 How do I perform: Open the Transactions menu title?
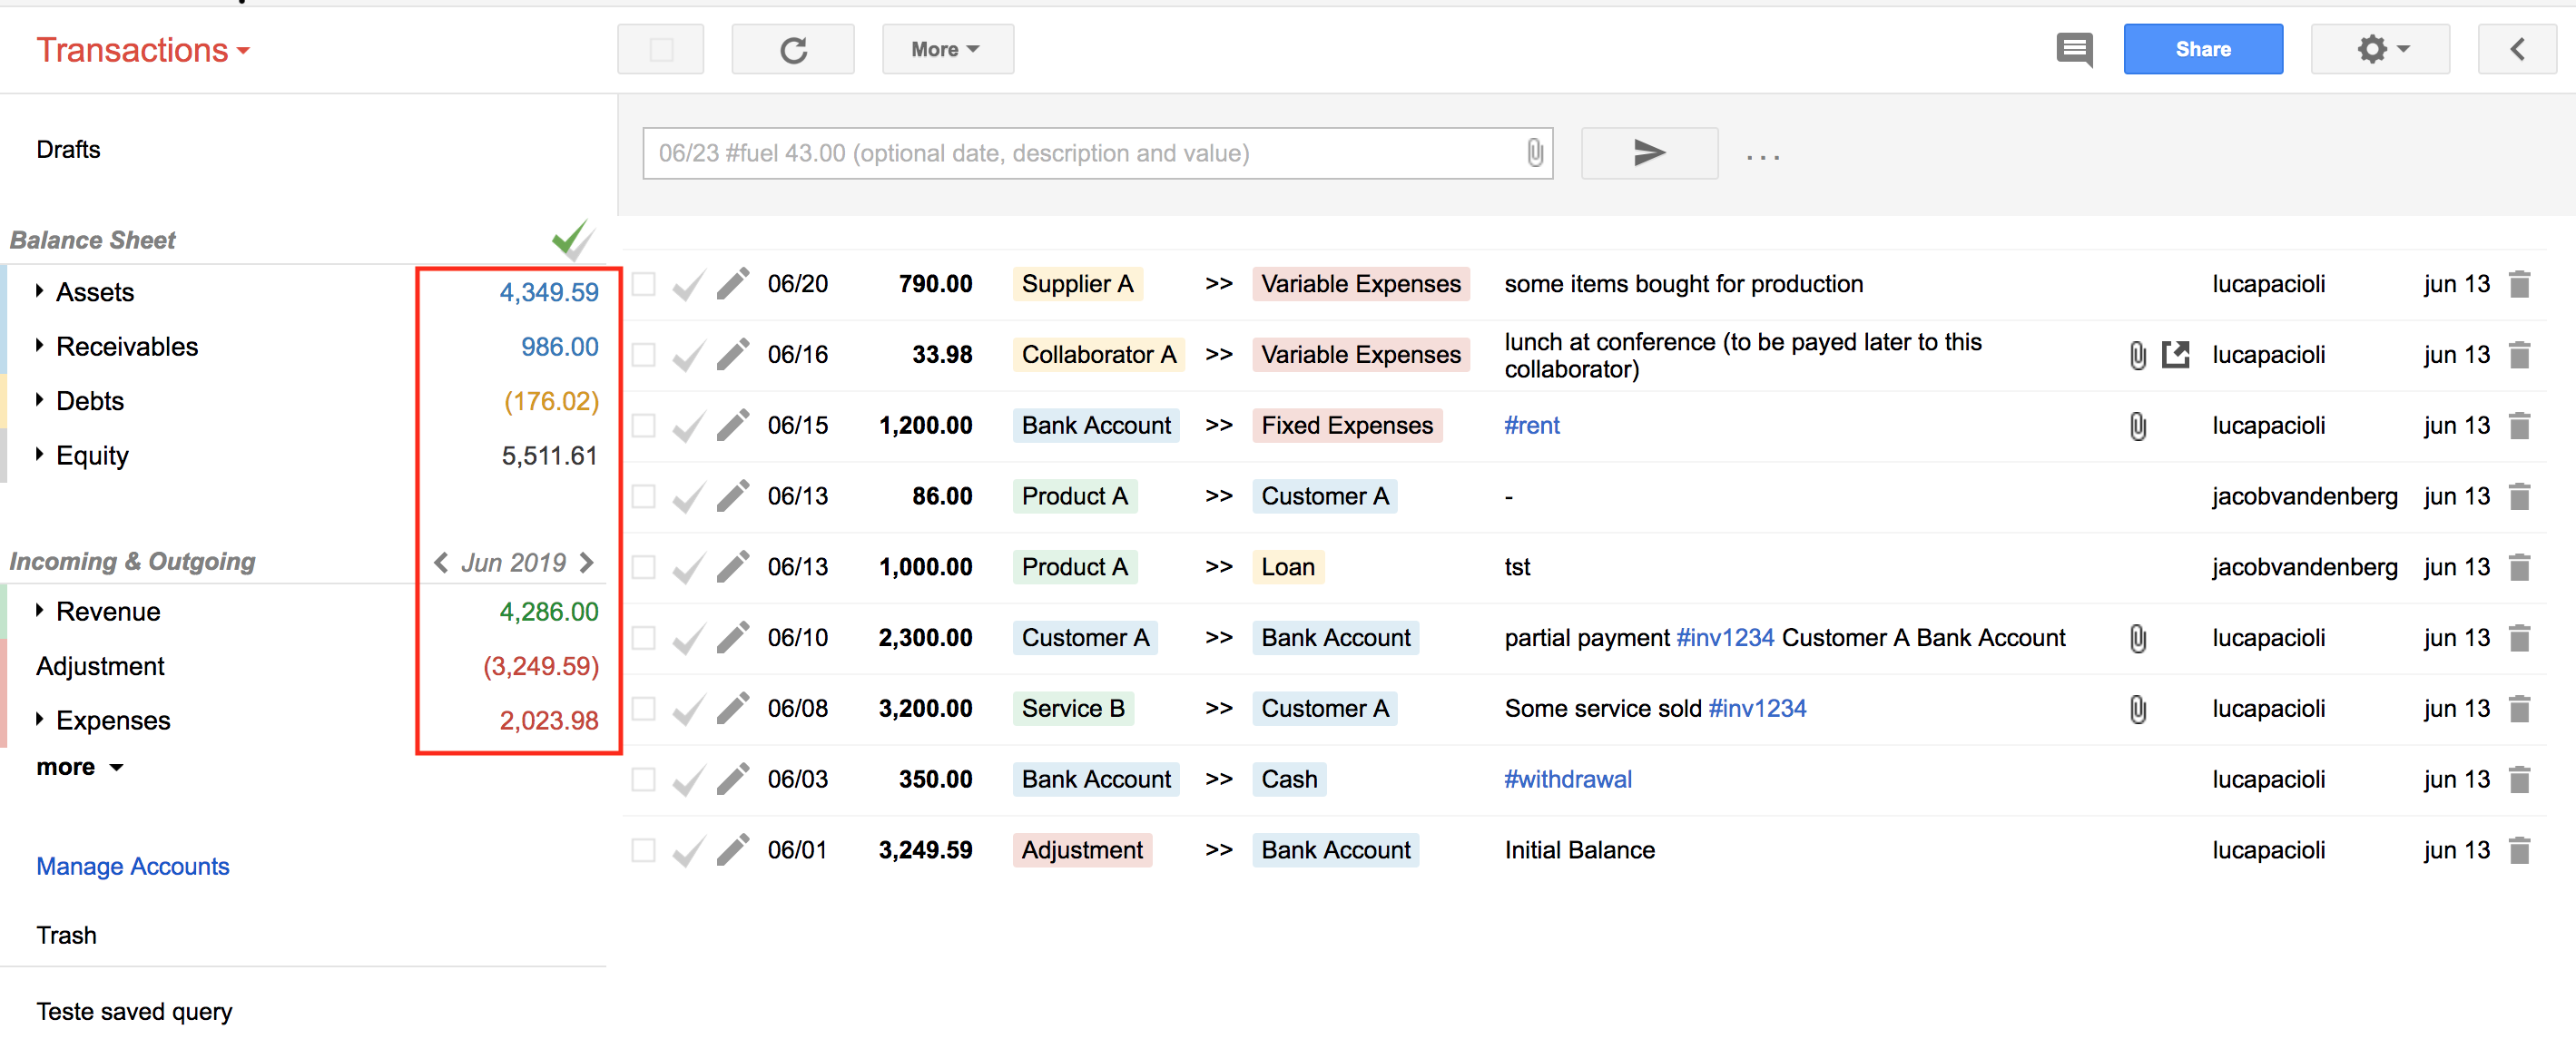142,49
